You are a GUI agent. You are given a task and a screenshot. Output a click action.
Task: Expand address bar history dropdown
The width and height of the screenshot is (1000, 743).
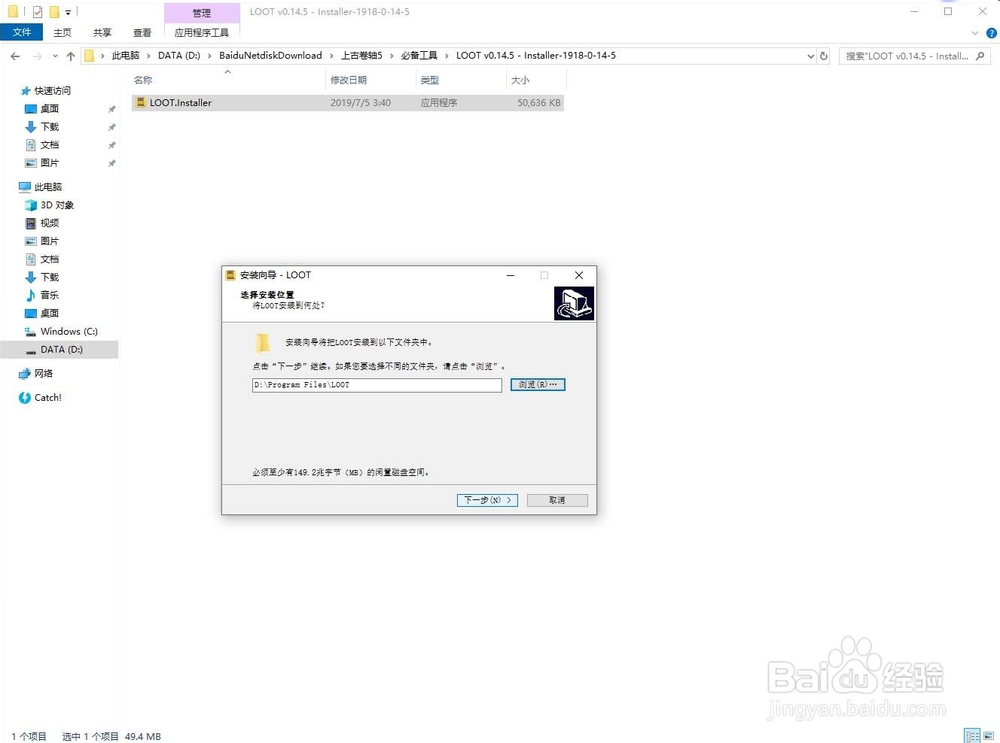tap(811, 56)
